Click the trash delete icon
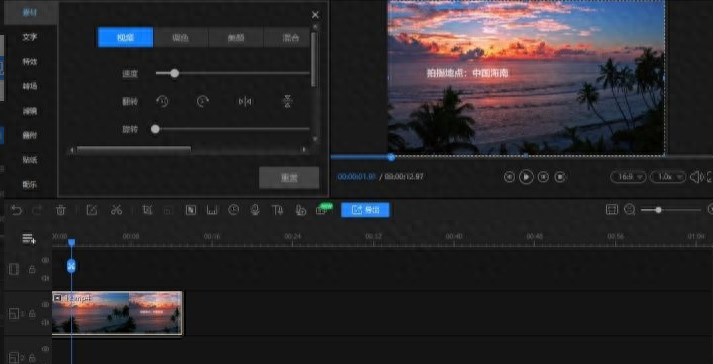This screenshot has height=364, width=713. pos(60,210)
